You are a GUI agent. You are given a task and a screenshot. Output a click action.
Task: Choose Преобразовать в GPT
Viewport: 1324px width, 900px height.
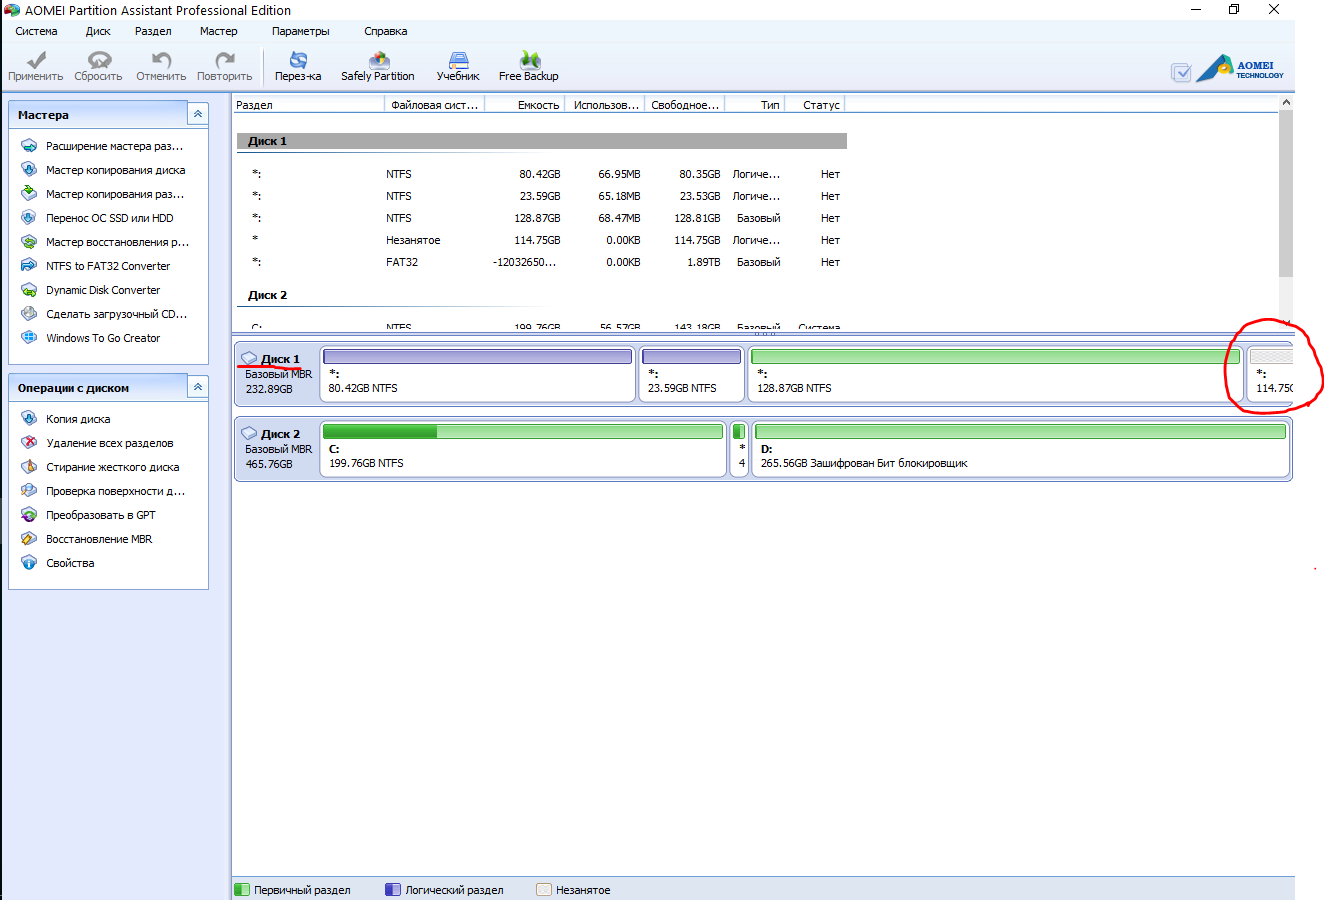89,515
